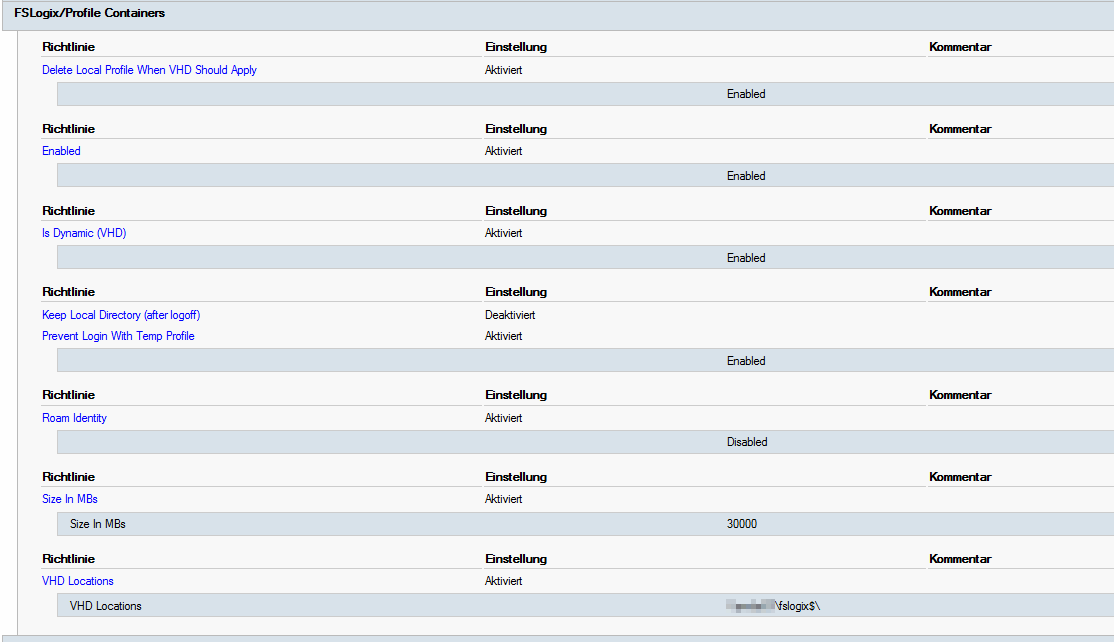Open the blue Size In MBs policy link
Viewport: 1114px width, 642px height.
[70, 499]
